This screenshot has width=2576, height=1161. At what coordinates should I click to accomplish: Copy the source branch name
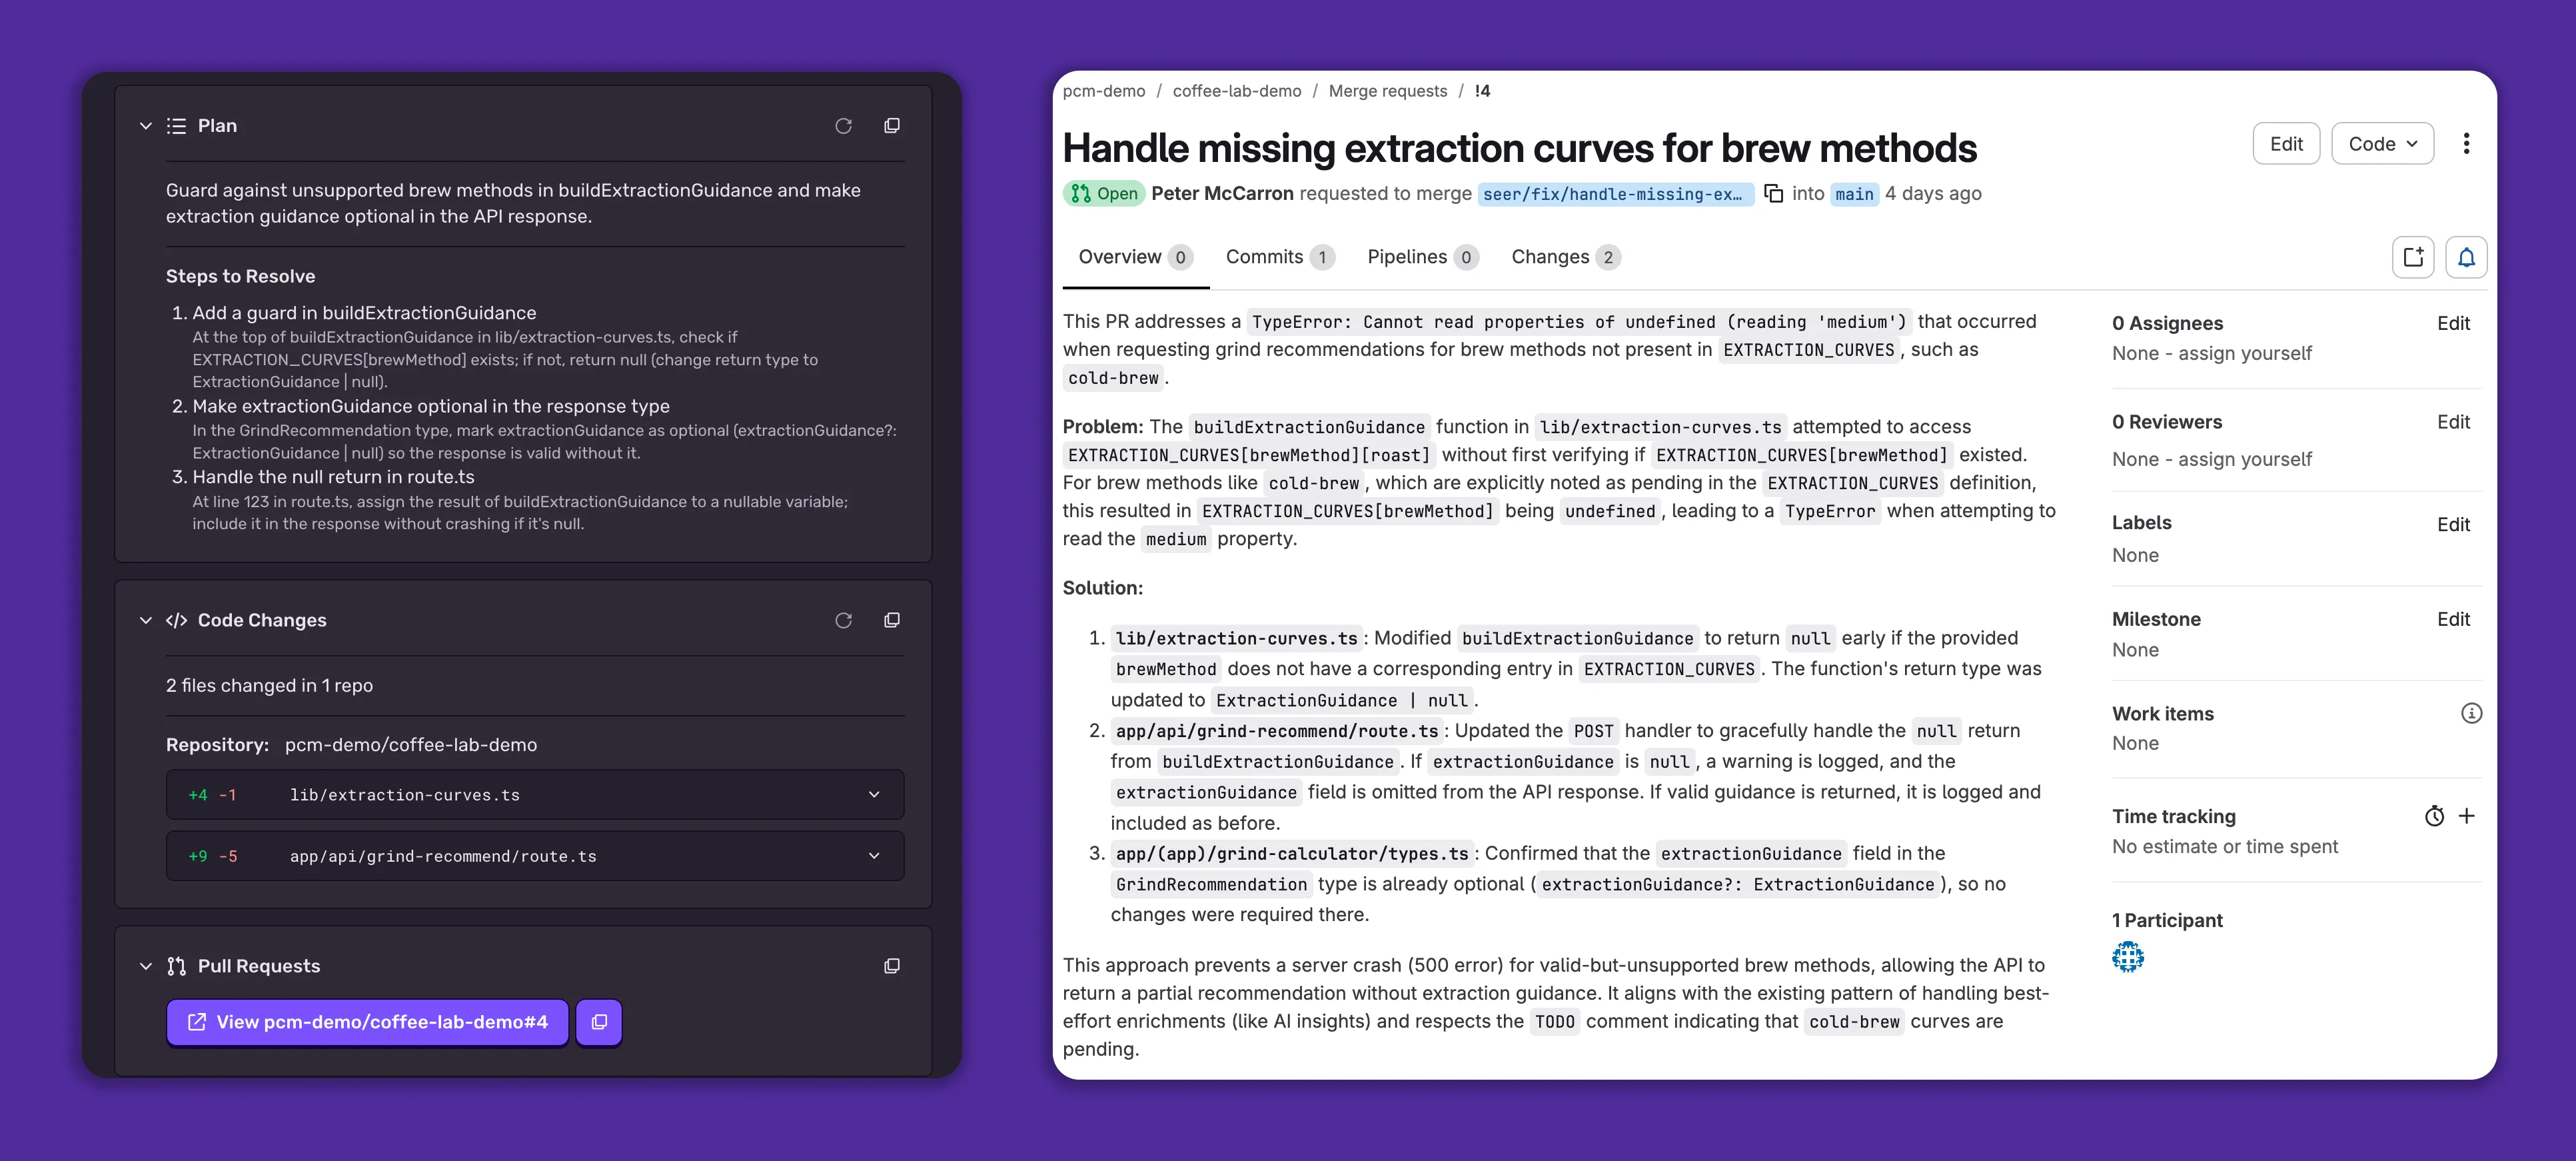[x=1773, y=194]
